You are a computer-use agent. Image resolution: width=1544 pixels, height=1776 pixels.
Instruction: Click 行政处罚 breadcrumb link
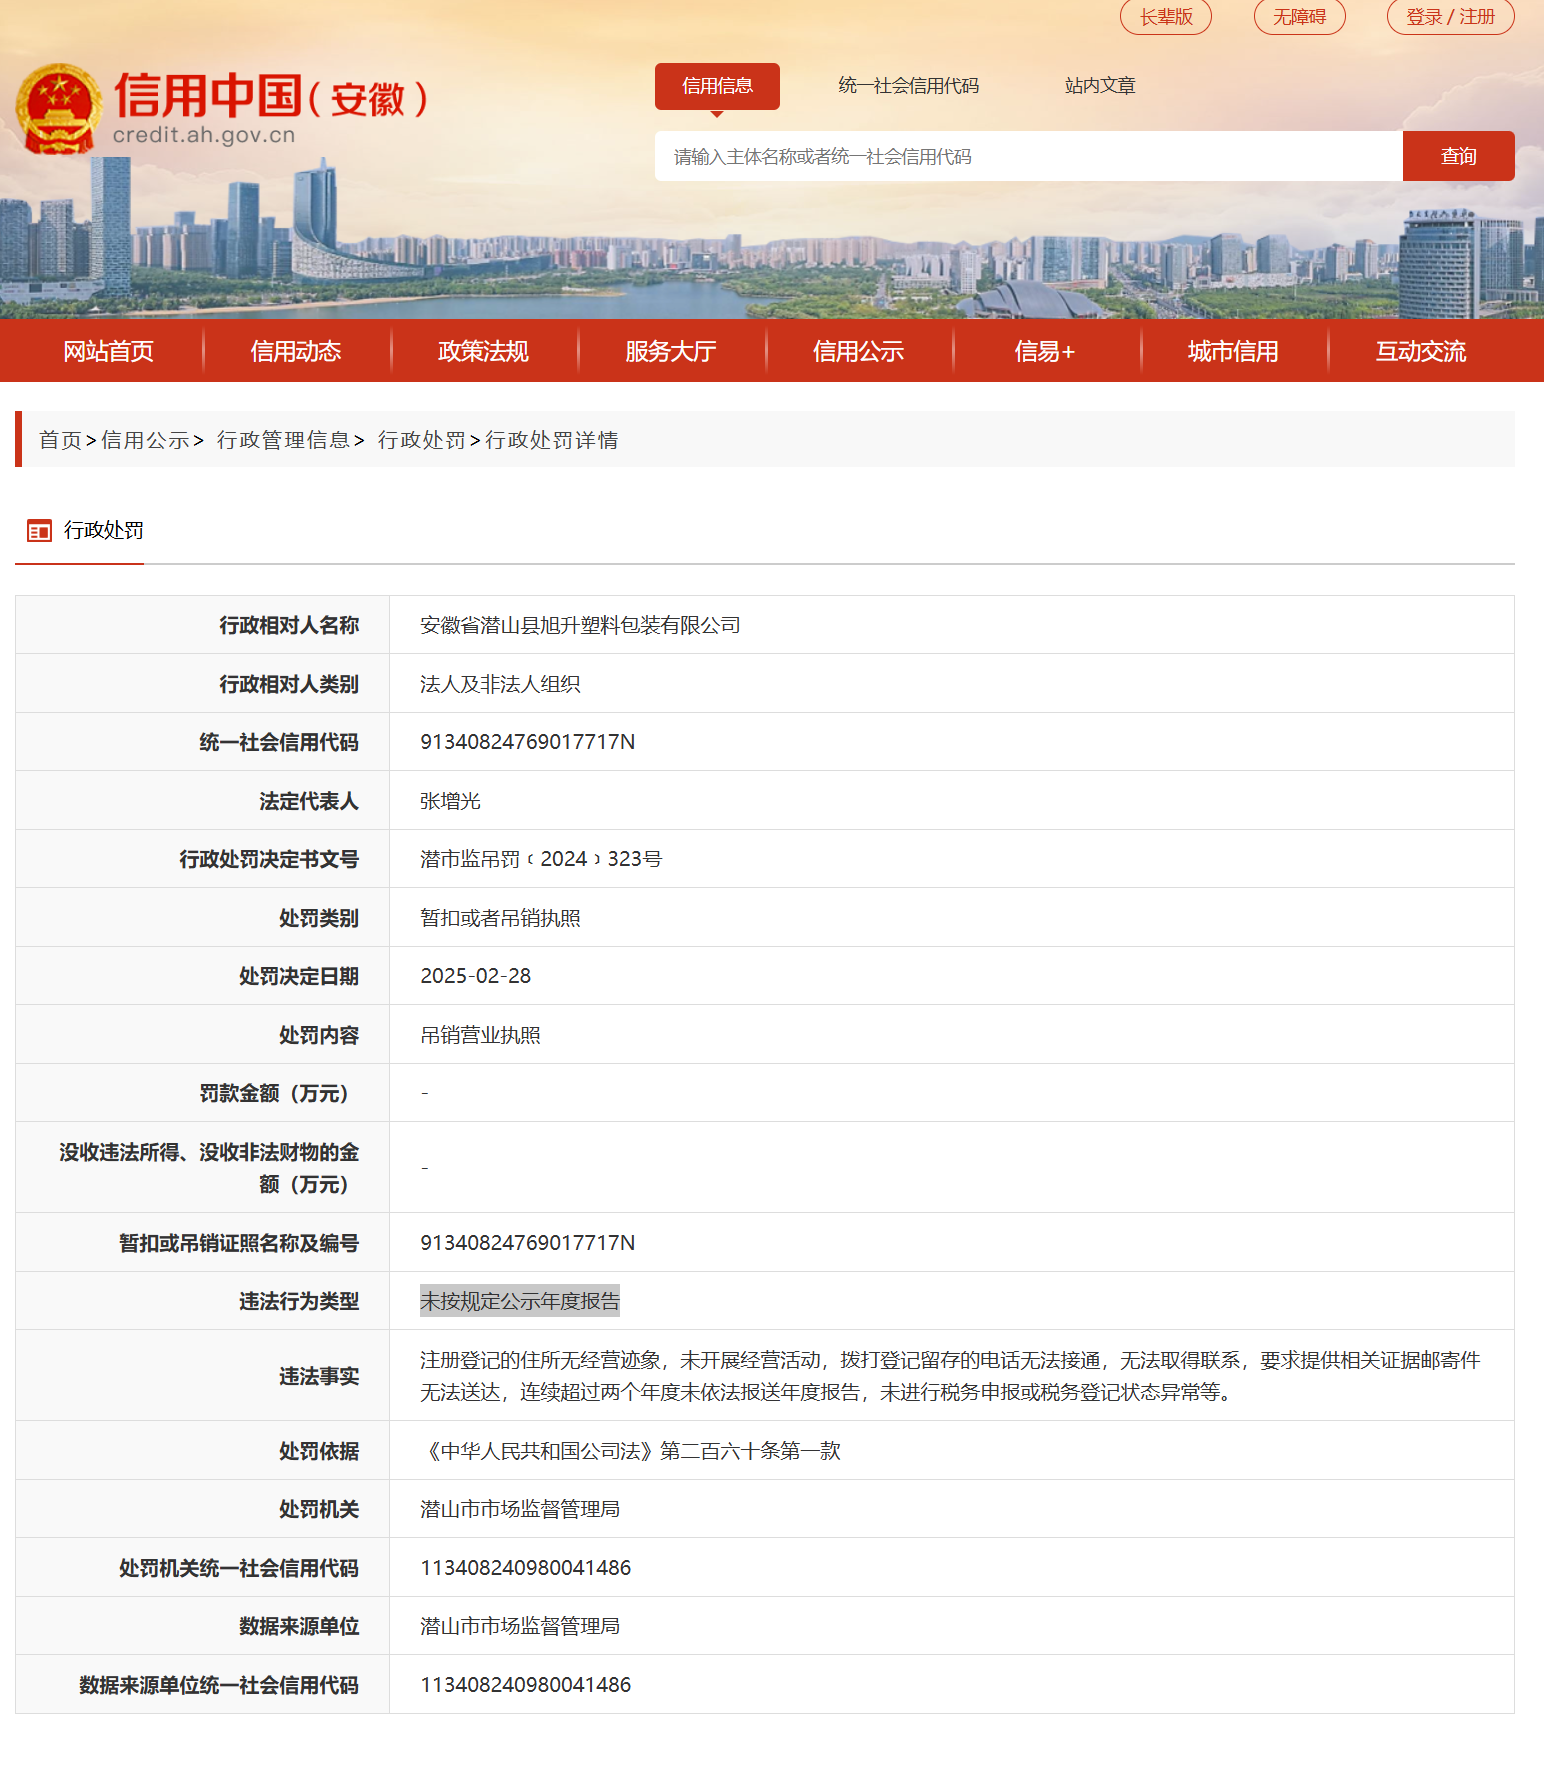[x=422, y=440]
